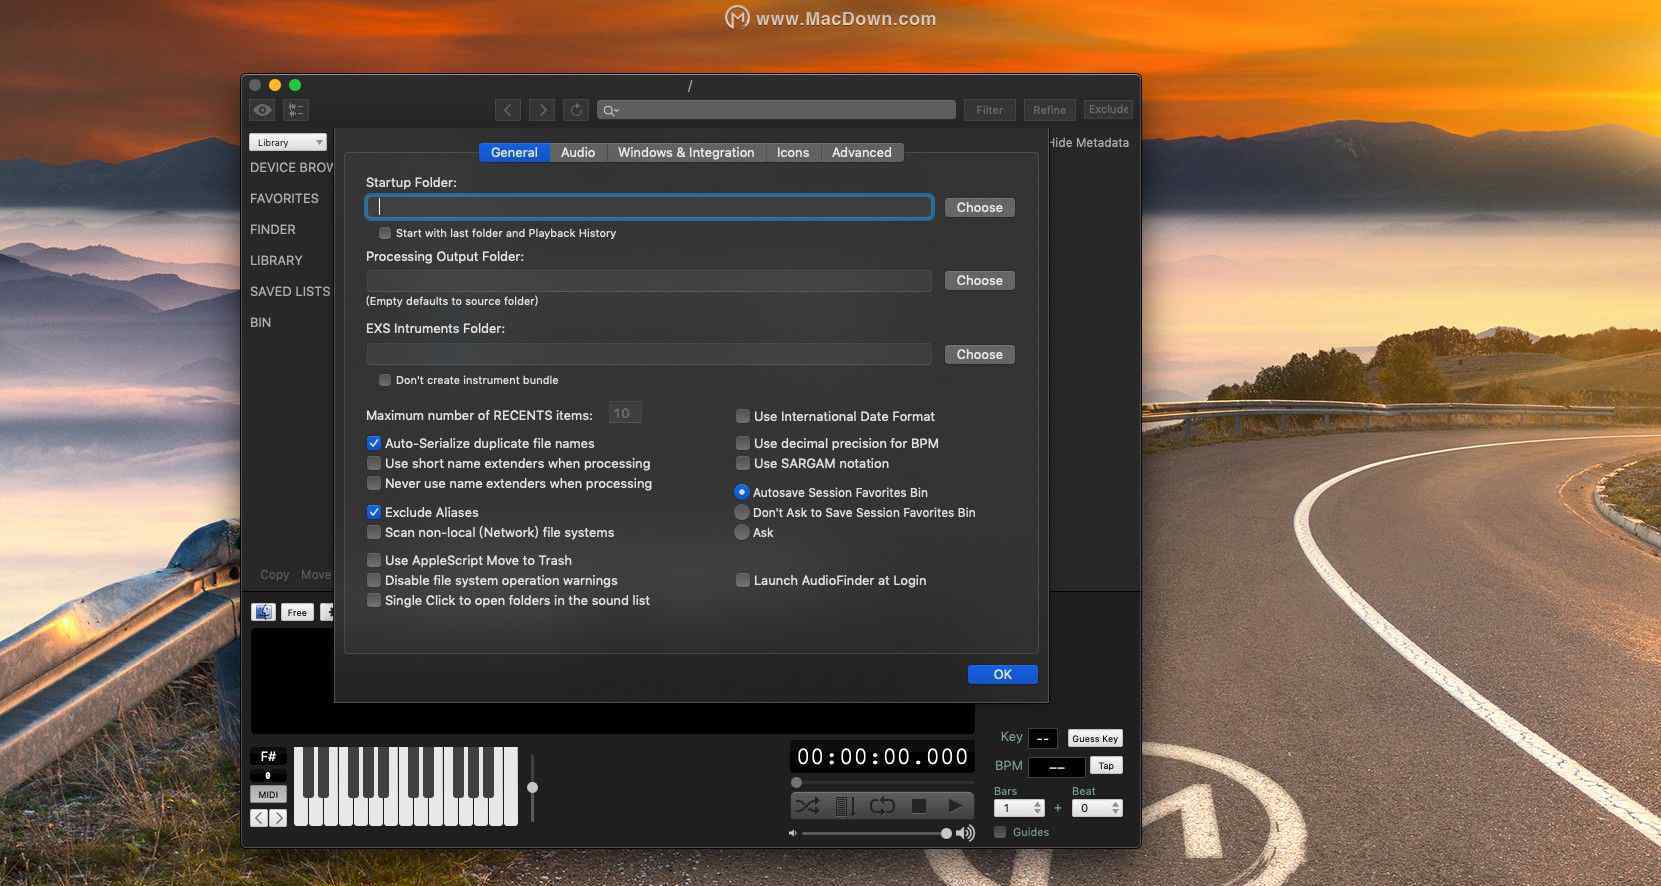Image resolution: width=1661 pixels, height=886 pixels.
Task: Switch to the General tab
Action: click(x=514, y=152)
